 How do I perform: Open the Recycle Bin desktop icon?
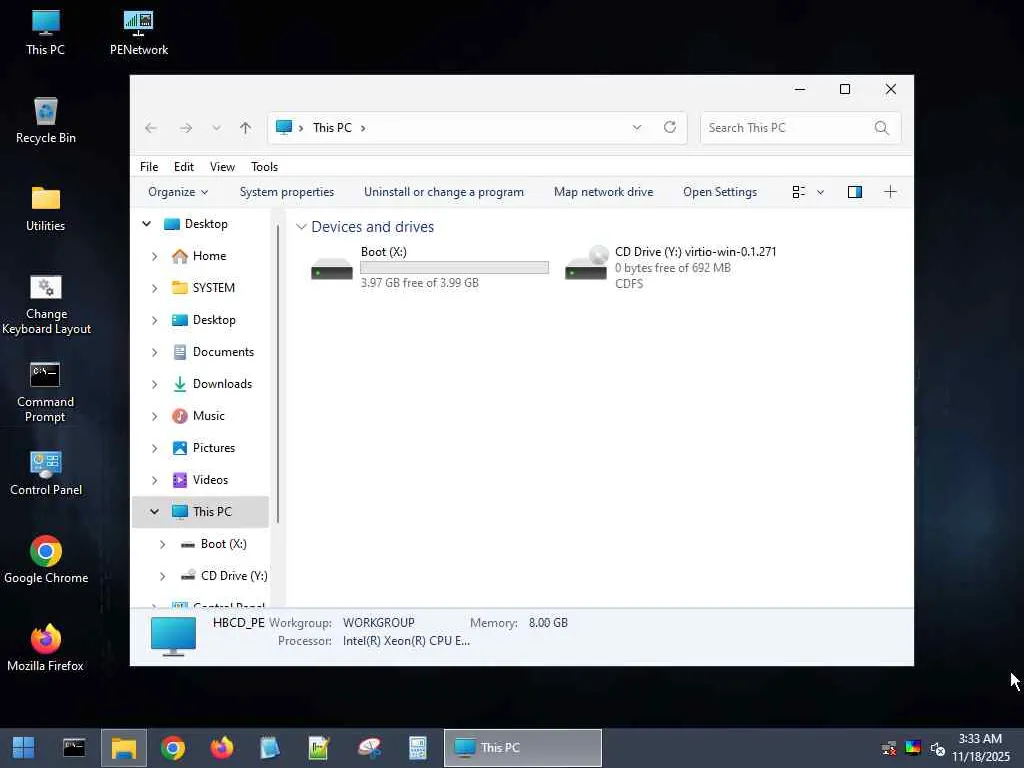click(x=46, y=121)
